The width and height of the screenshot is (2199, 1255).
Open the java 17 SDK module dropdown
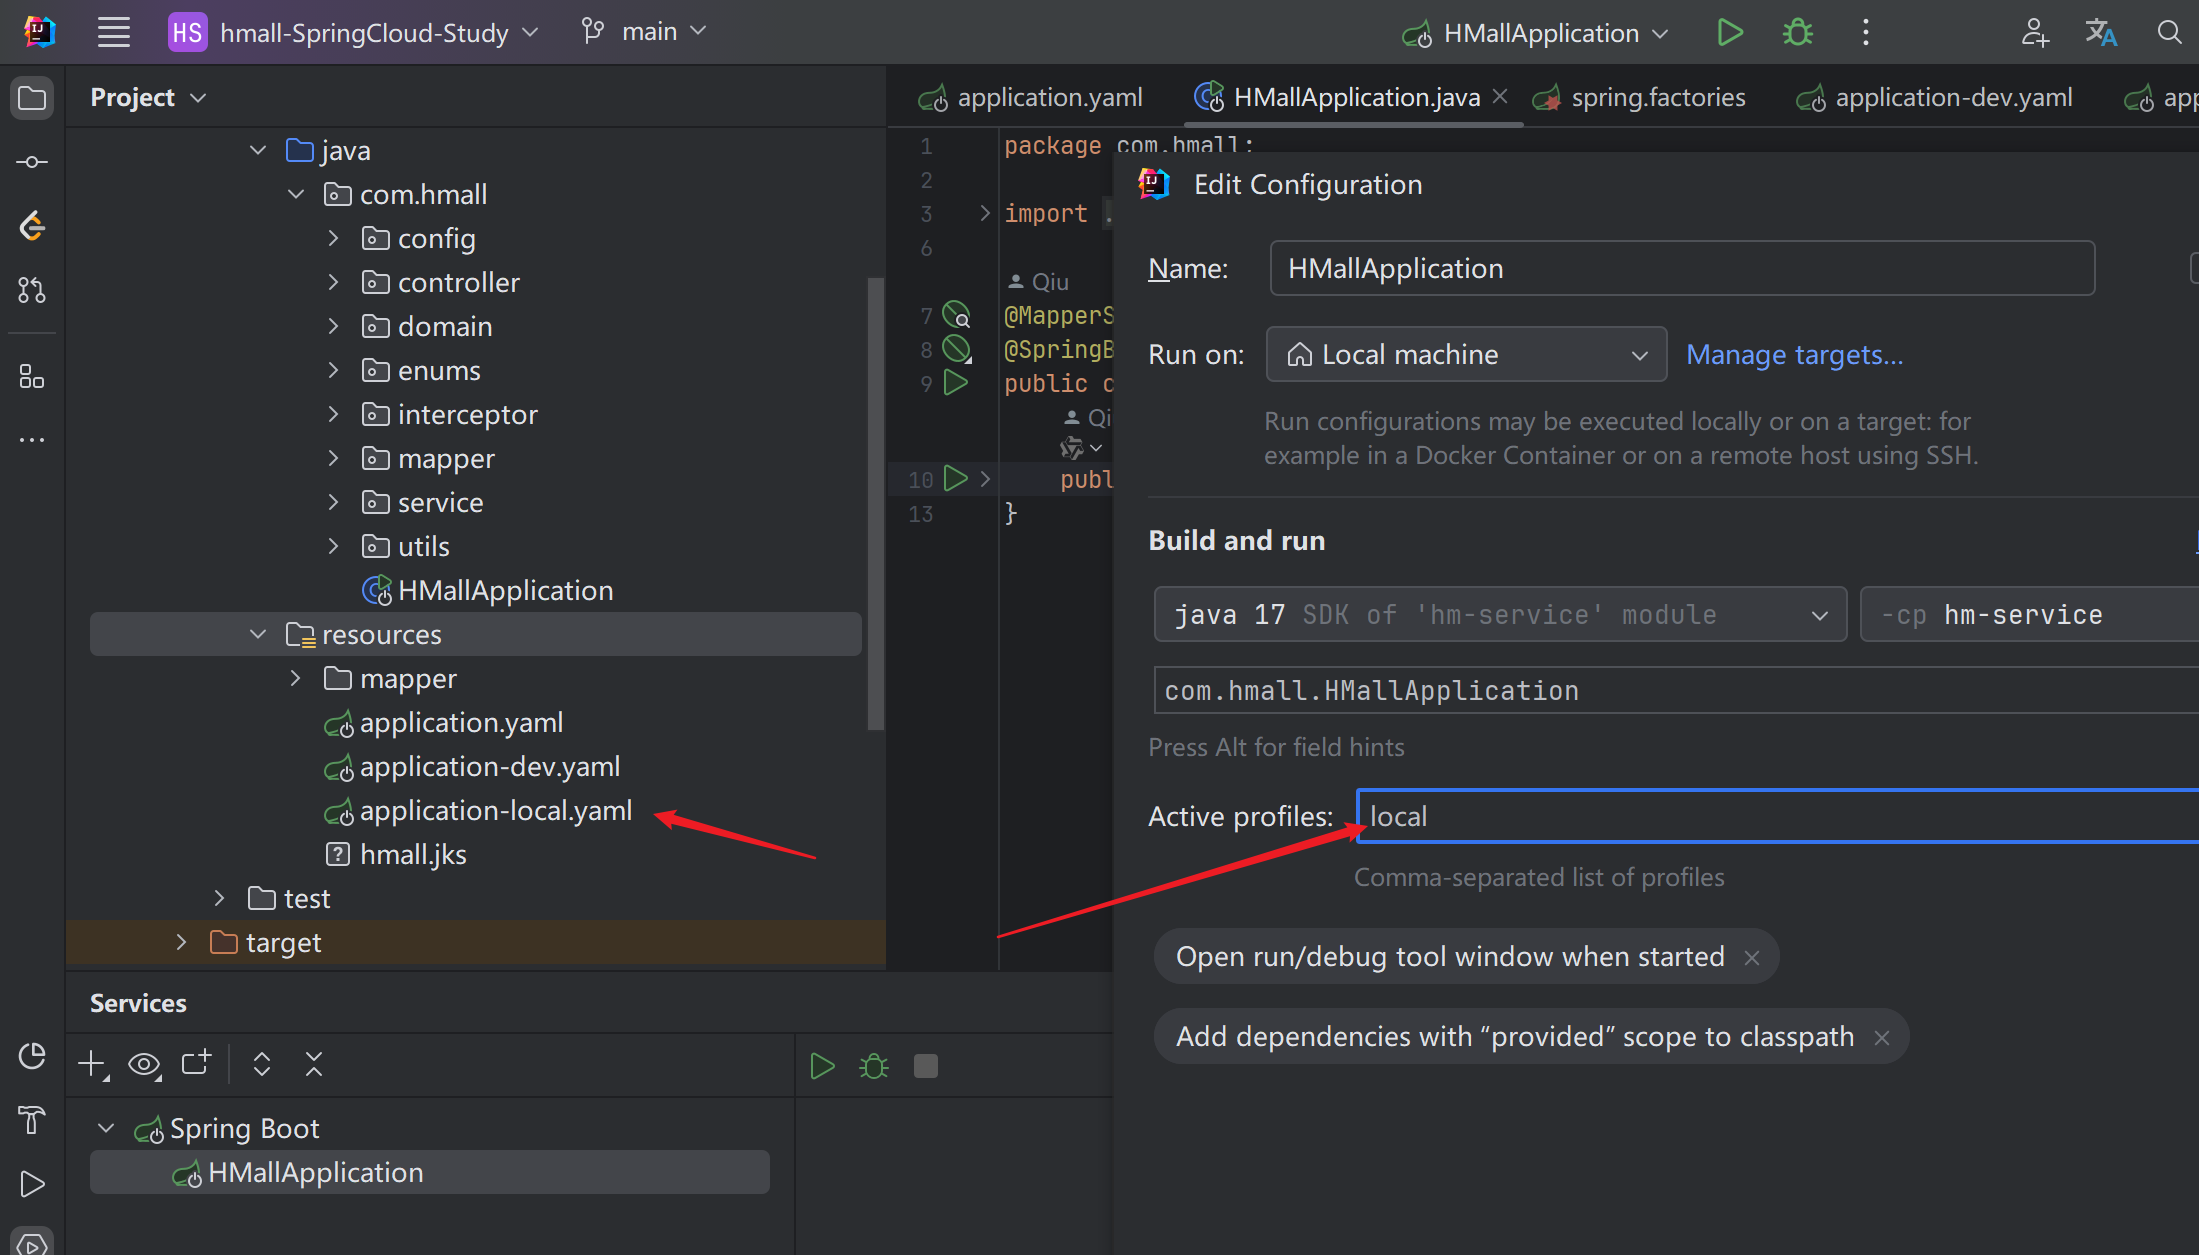tap(1500, 614)
